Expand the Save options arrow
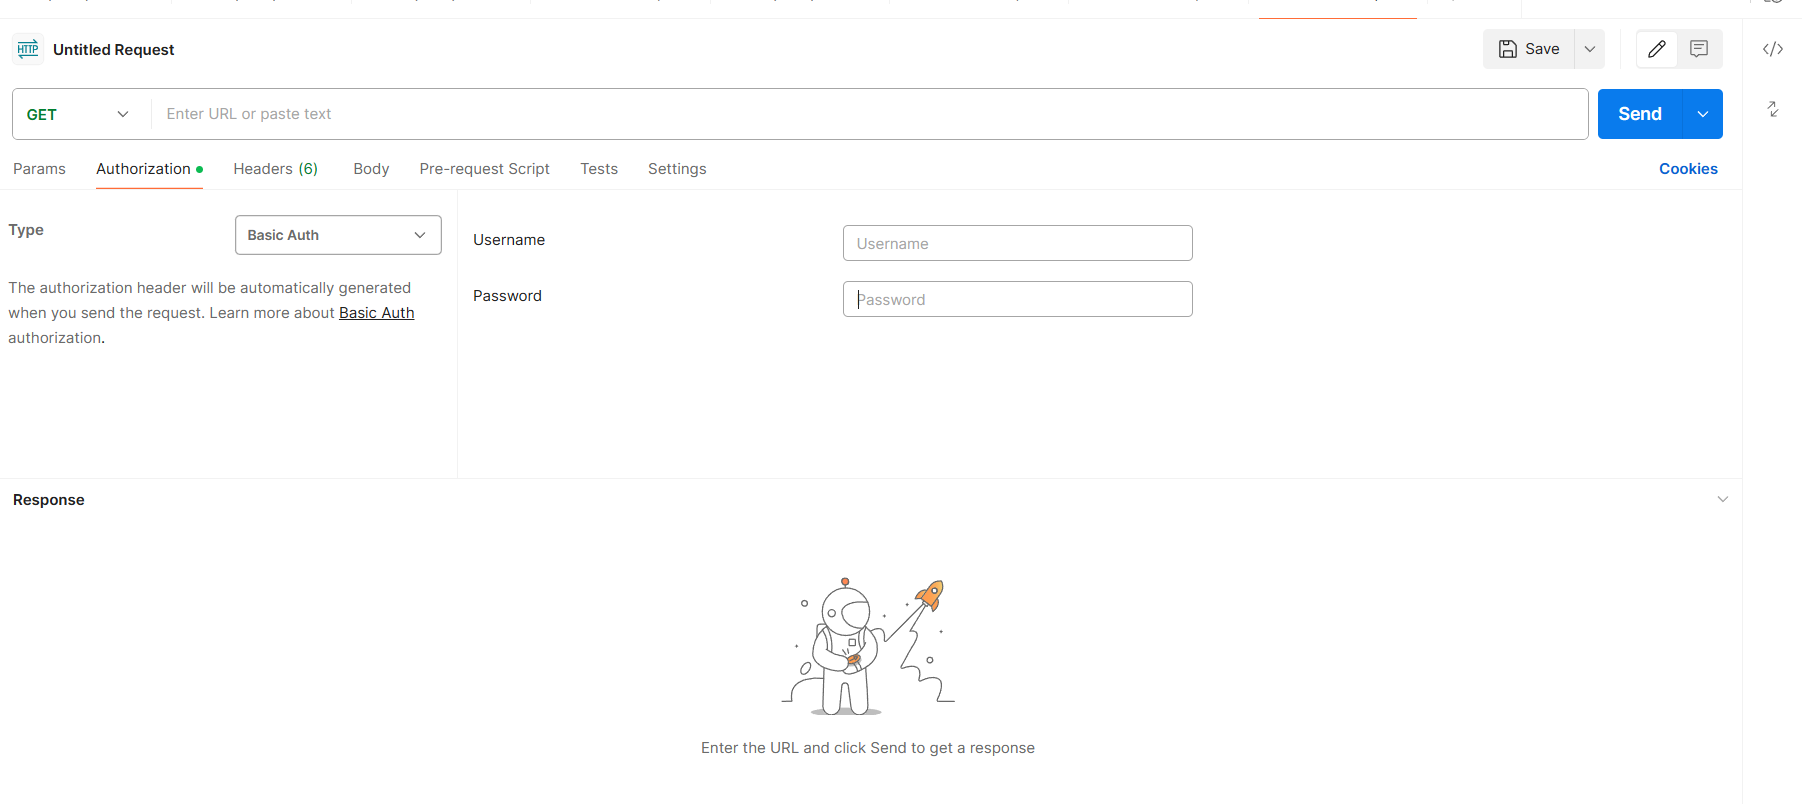Screen dimensions: 1802x804 (1590, 49)
